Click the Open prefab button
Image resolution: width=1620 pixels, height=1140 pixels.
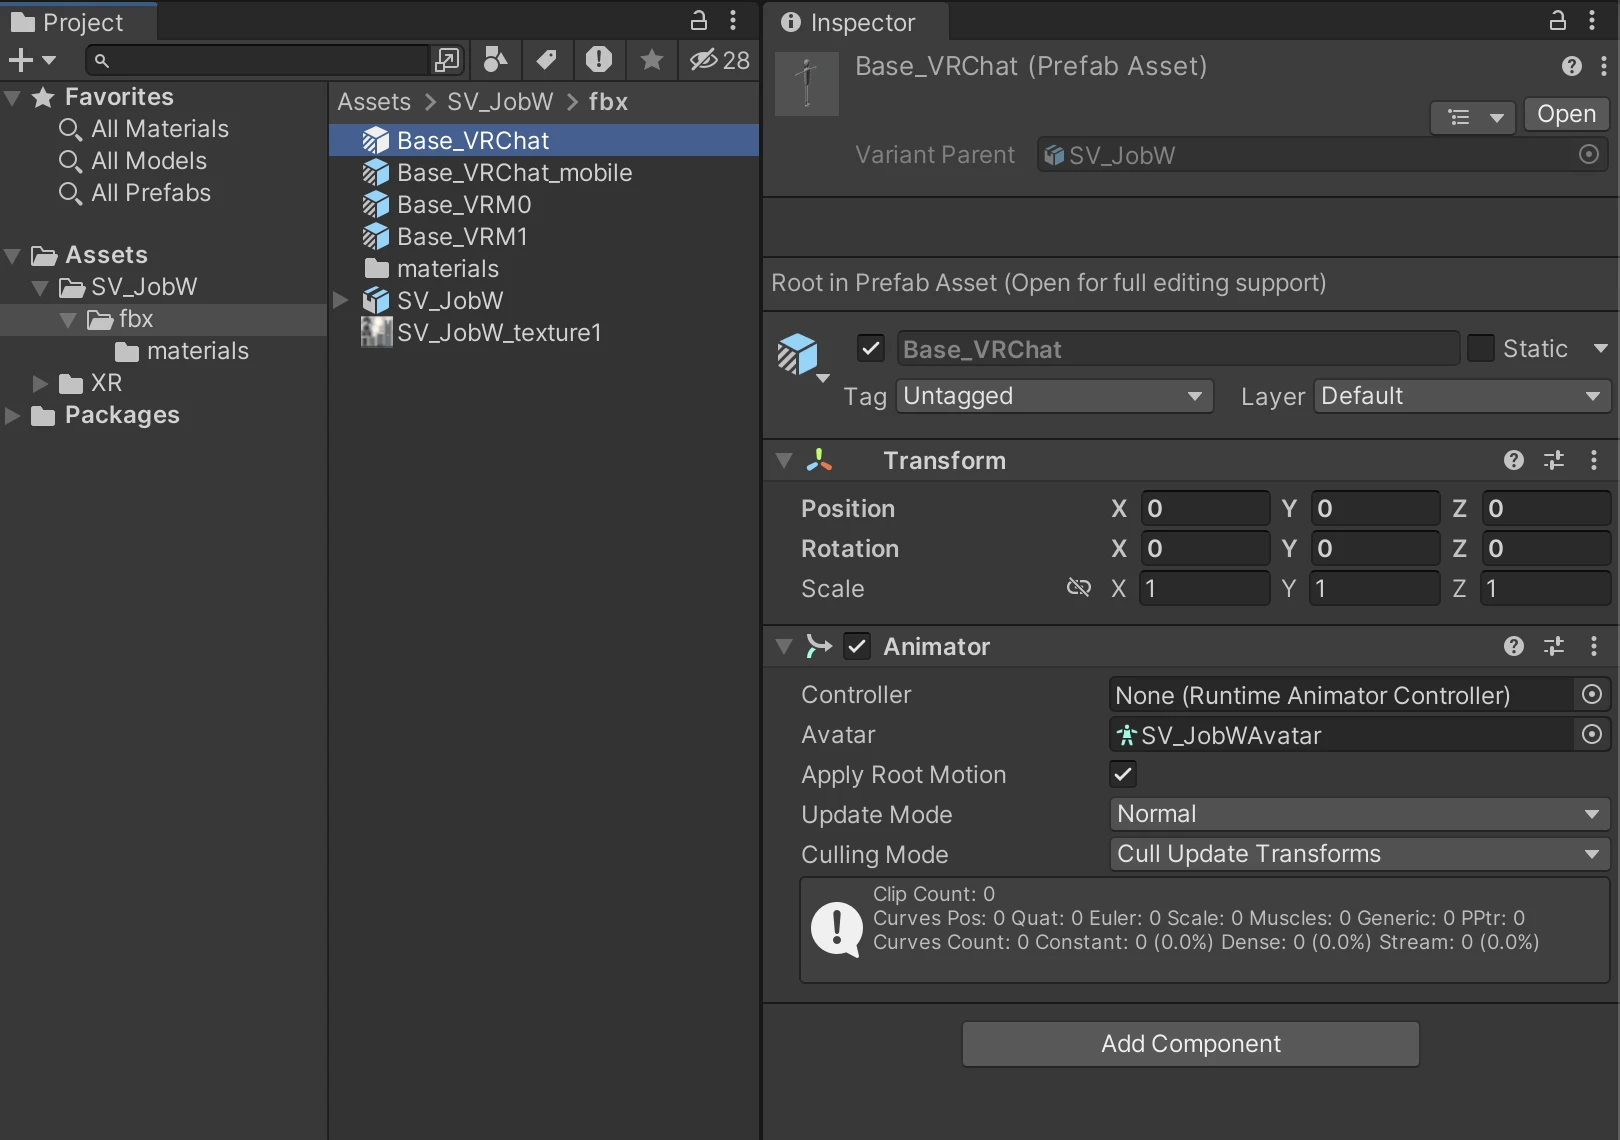pos(1566,114)
